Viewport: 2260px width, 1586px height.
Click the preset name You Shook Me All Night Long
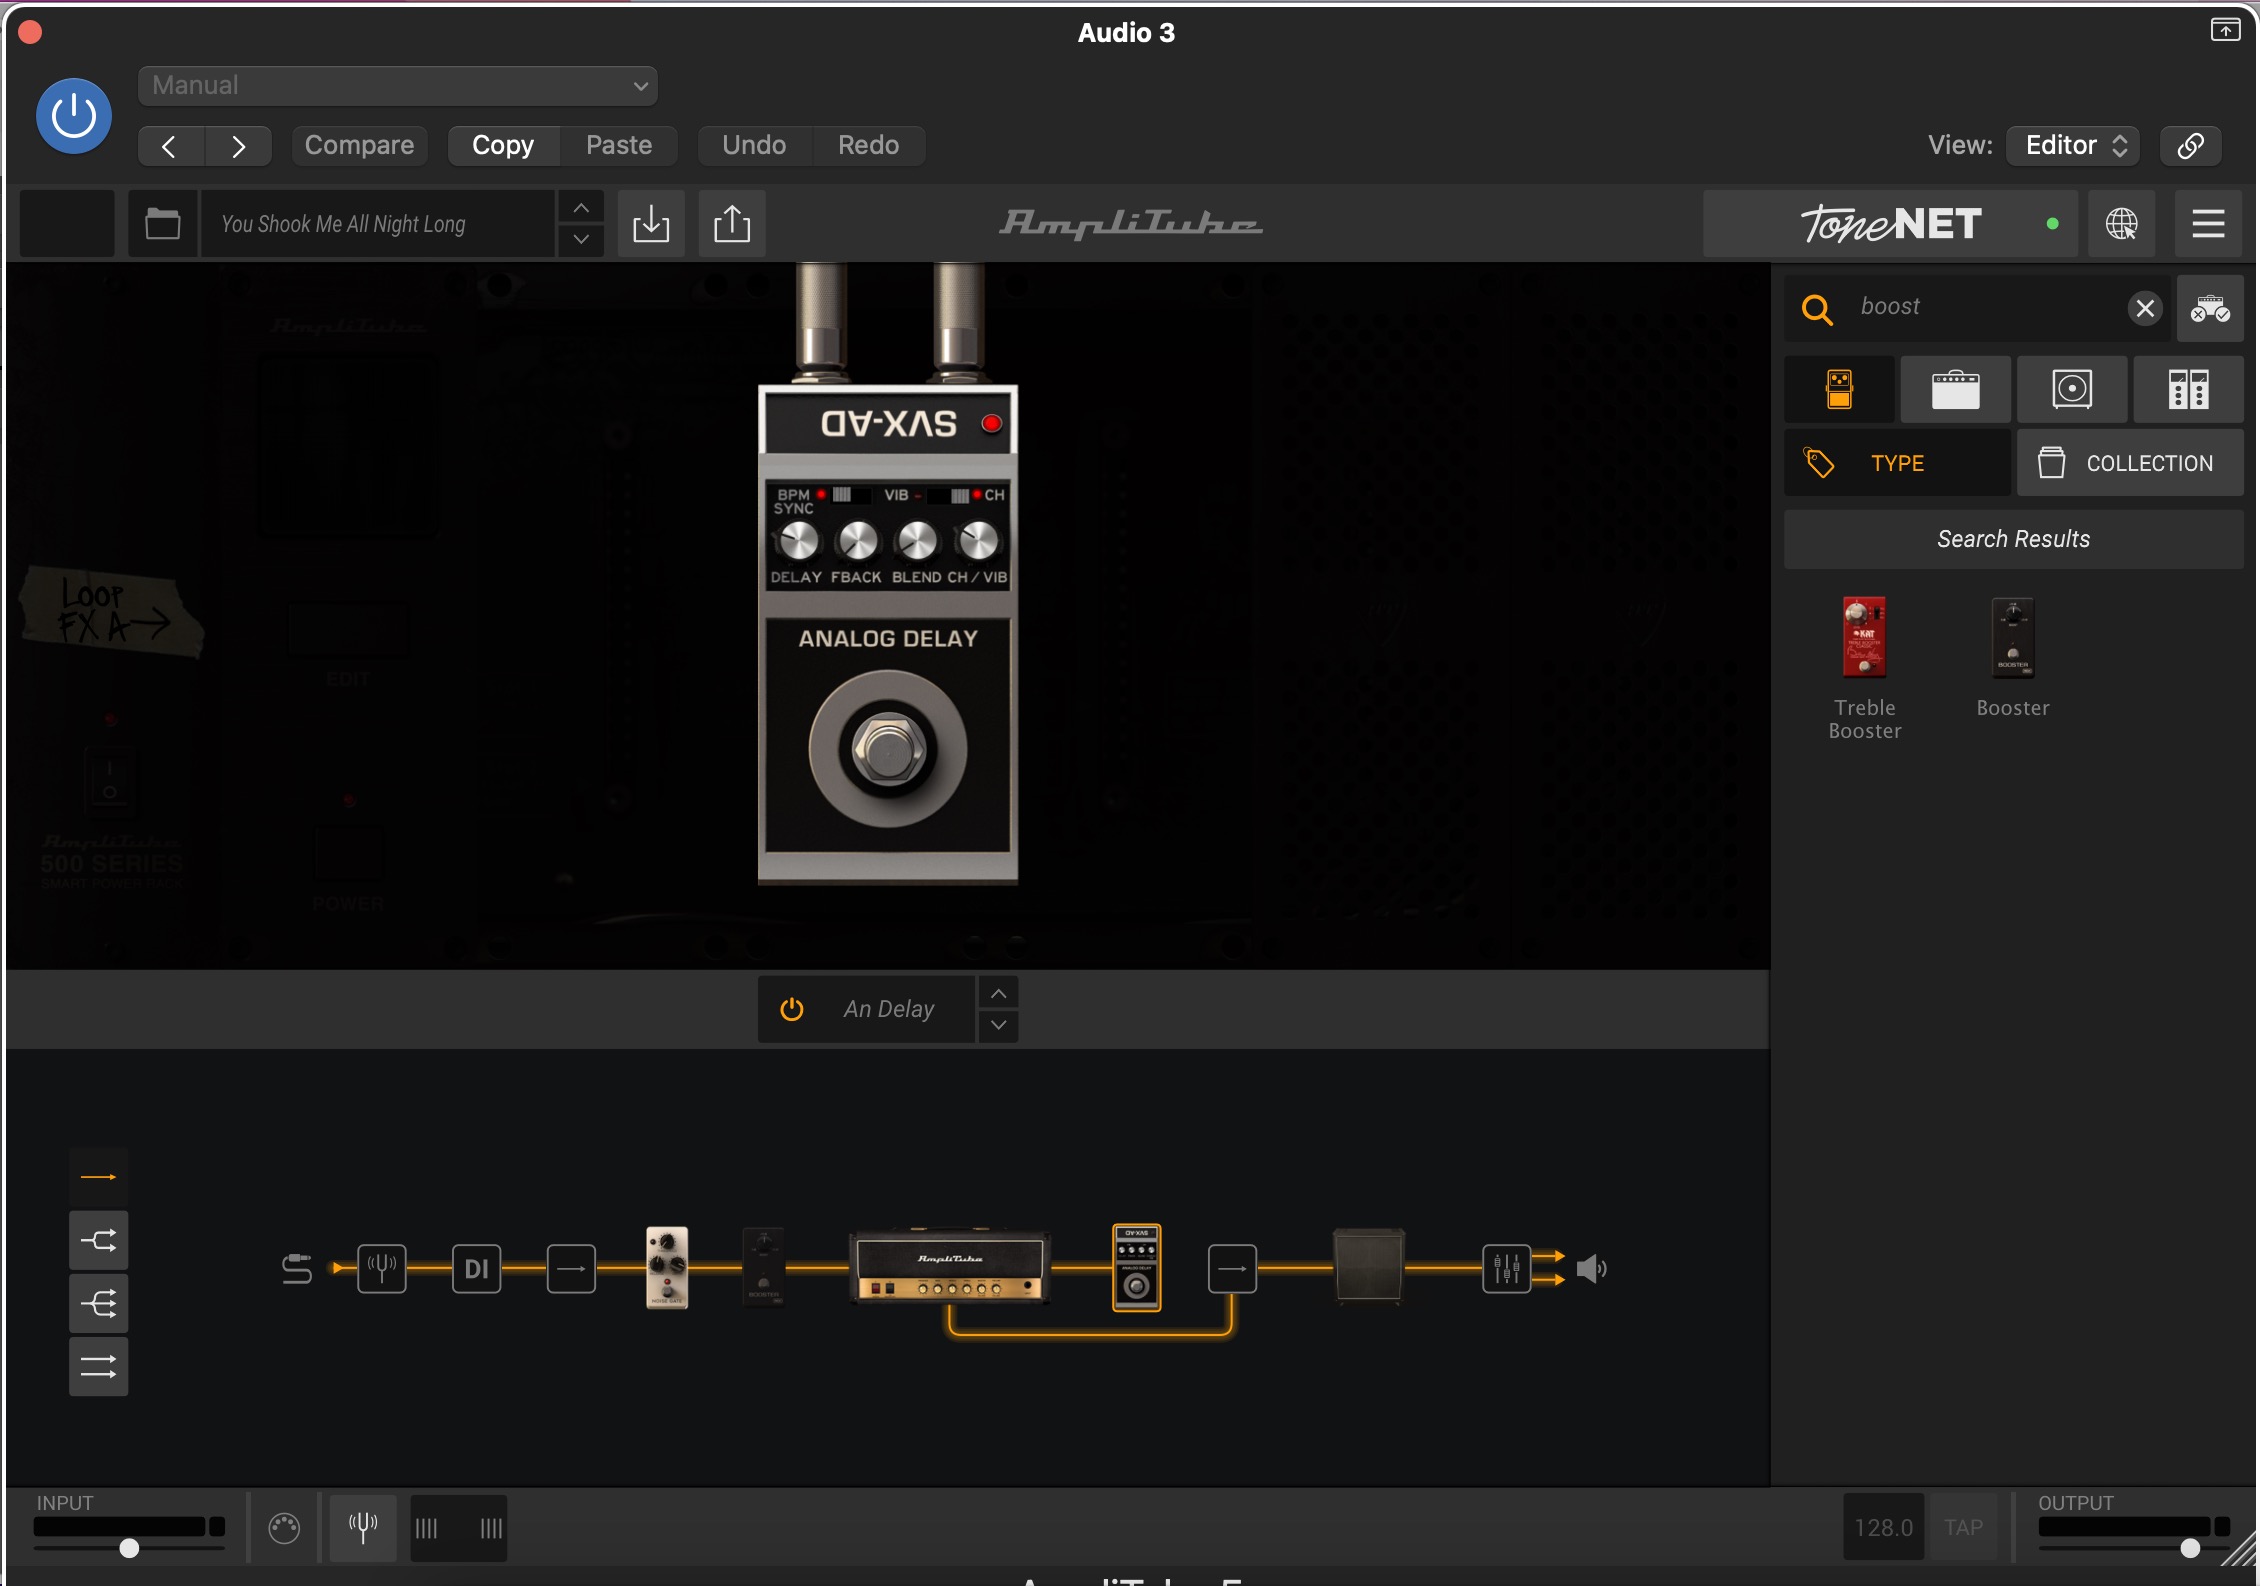pos(377,224)
